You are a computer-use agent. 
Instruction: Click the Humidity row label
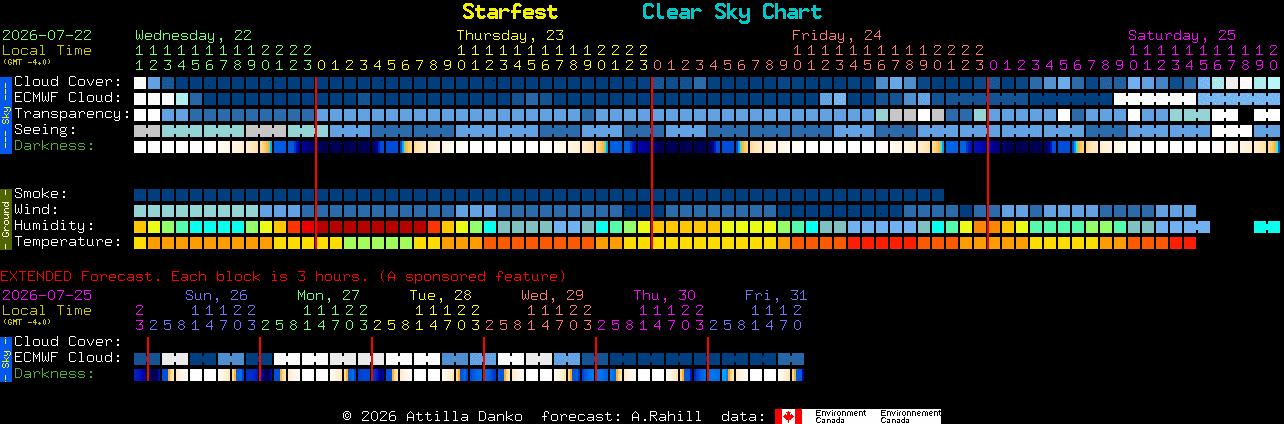pyautogui.click(x=54, y=225)
